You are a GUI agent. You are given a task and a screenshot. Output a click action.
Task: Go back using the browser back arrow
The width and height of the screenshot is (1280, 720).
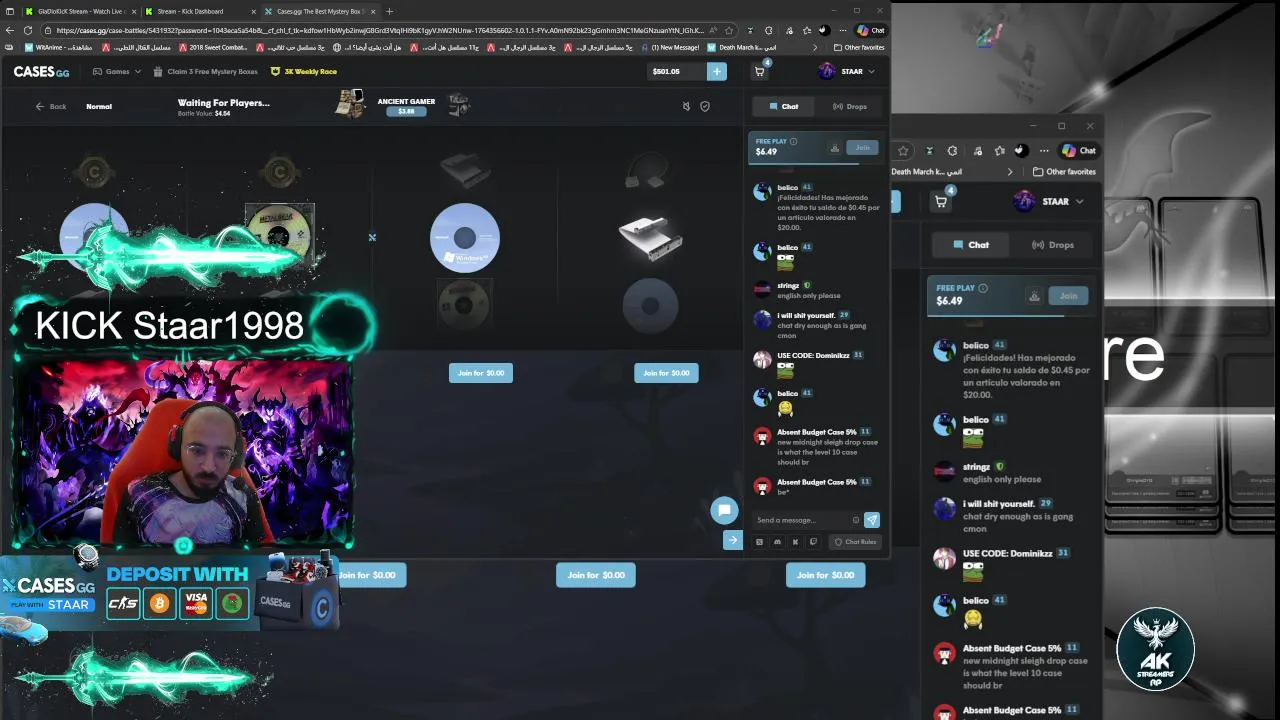pyautogui.click(x=11, y=30)
